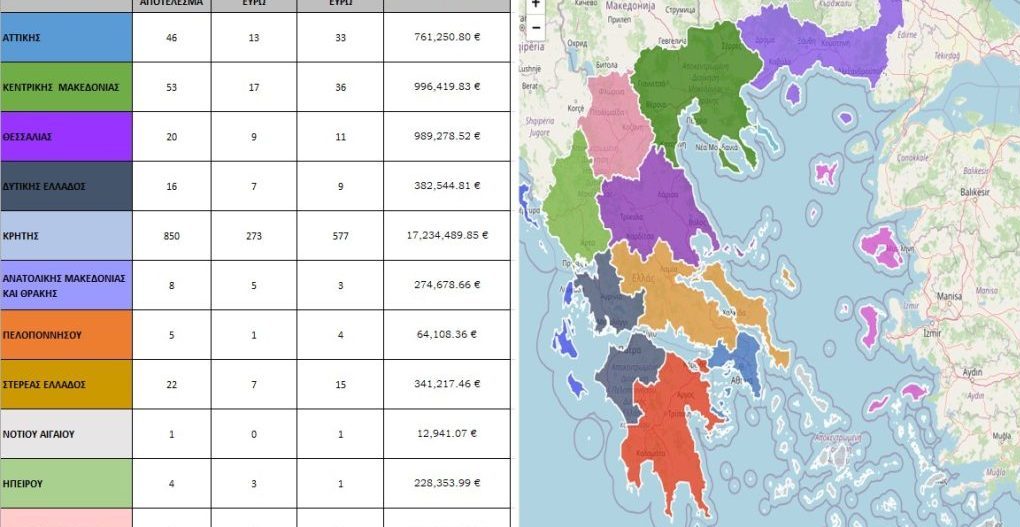1020x527 pixels.
Task: Select the ΝΟΤΙΟΥ ΑΙΓΑΙΟΥ row label
Action: coord(66,434)
